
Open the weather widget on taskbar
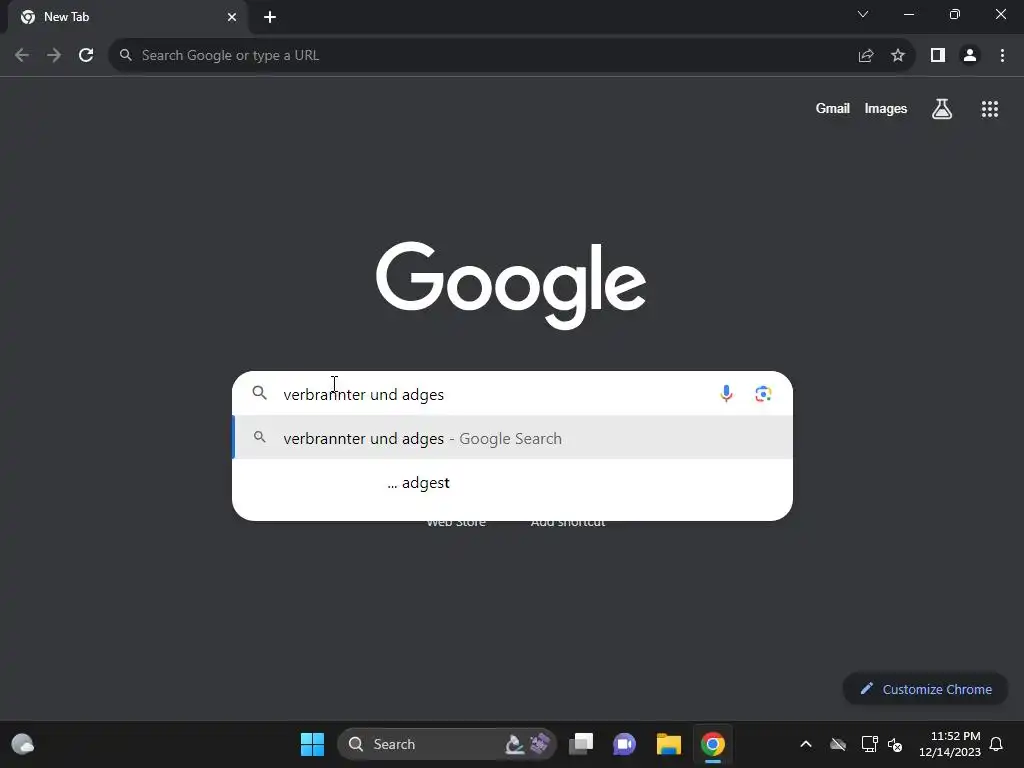tap(23, 744)
